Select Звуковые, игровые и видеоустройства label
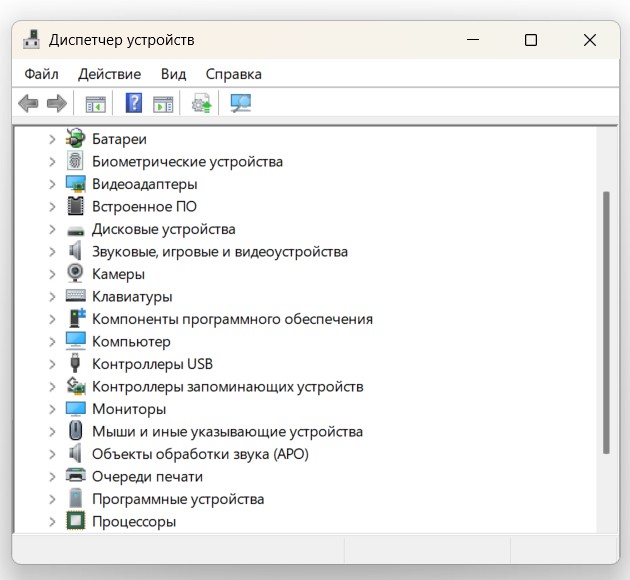This screenshot has height=580, width=630. point(220,252)
